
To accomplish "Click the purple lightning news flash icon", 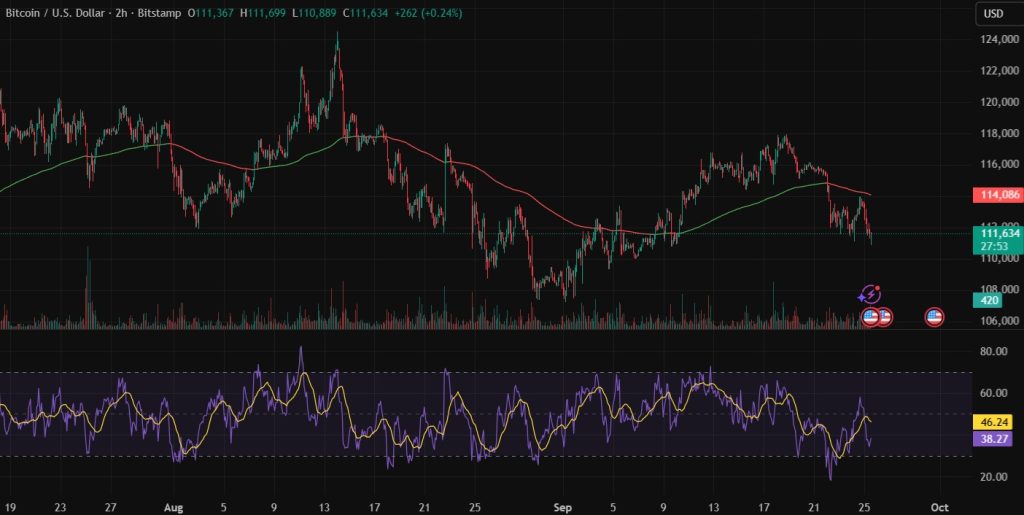I will [870, 295].
